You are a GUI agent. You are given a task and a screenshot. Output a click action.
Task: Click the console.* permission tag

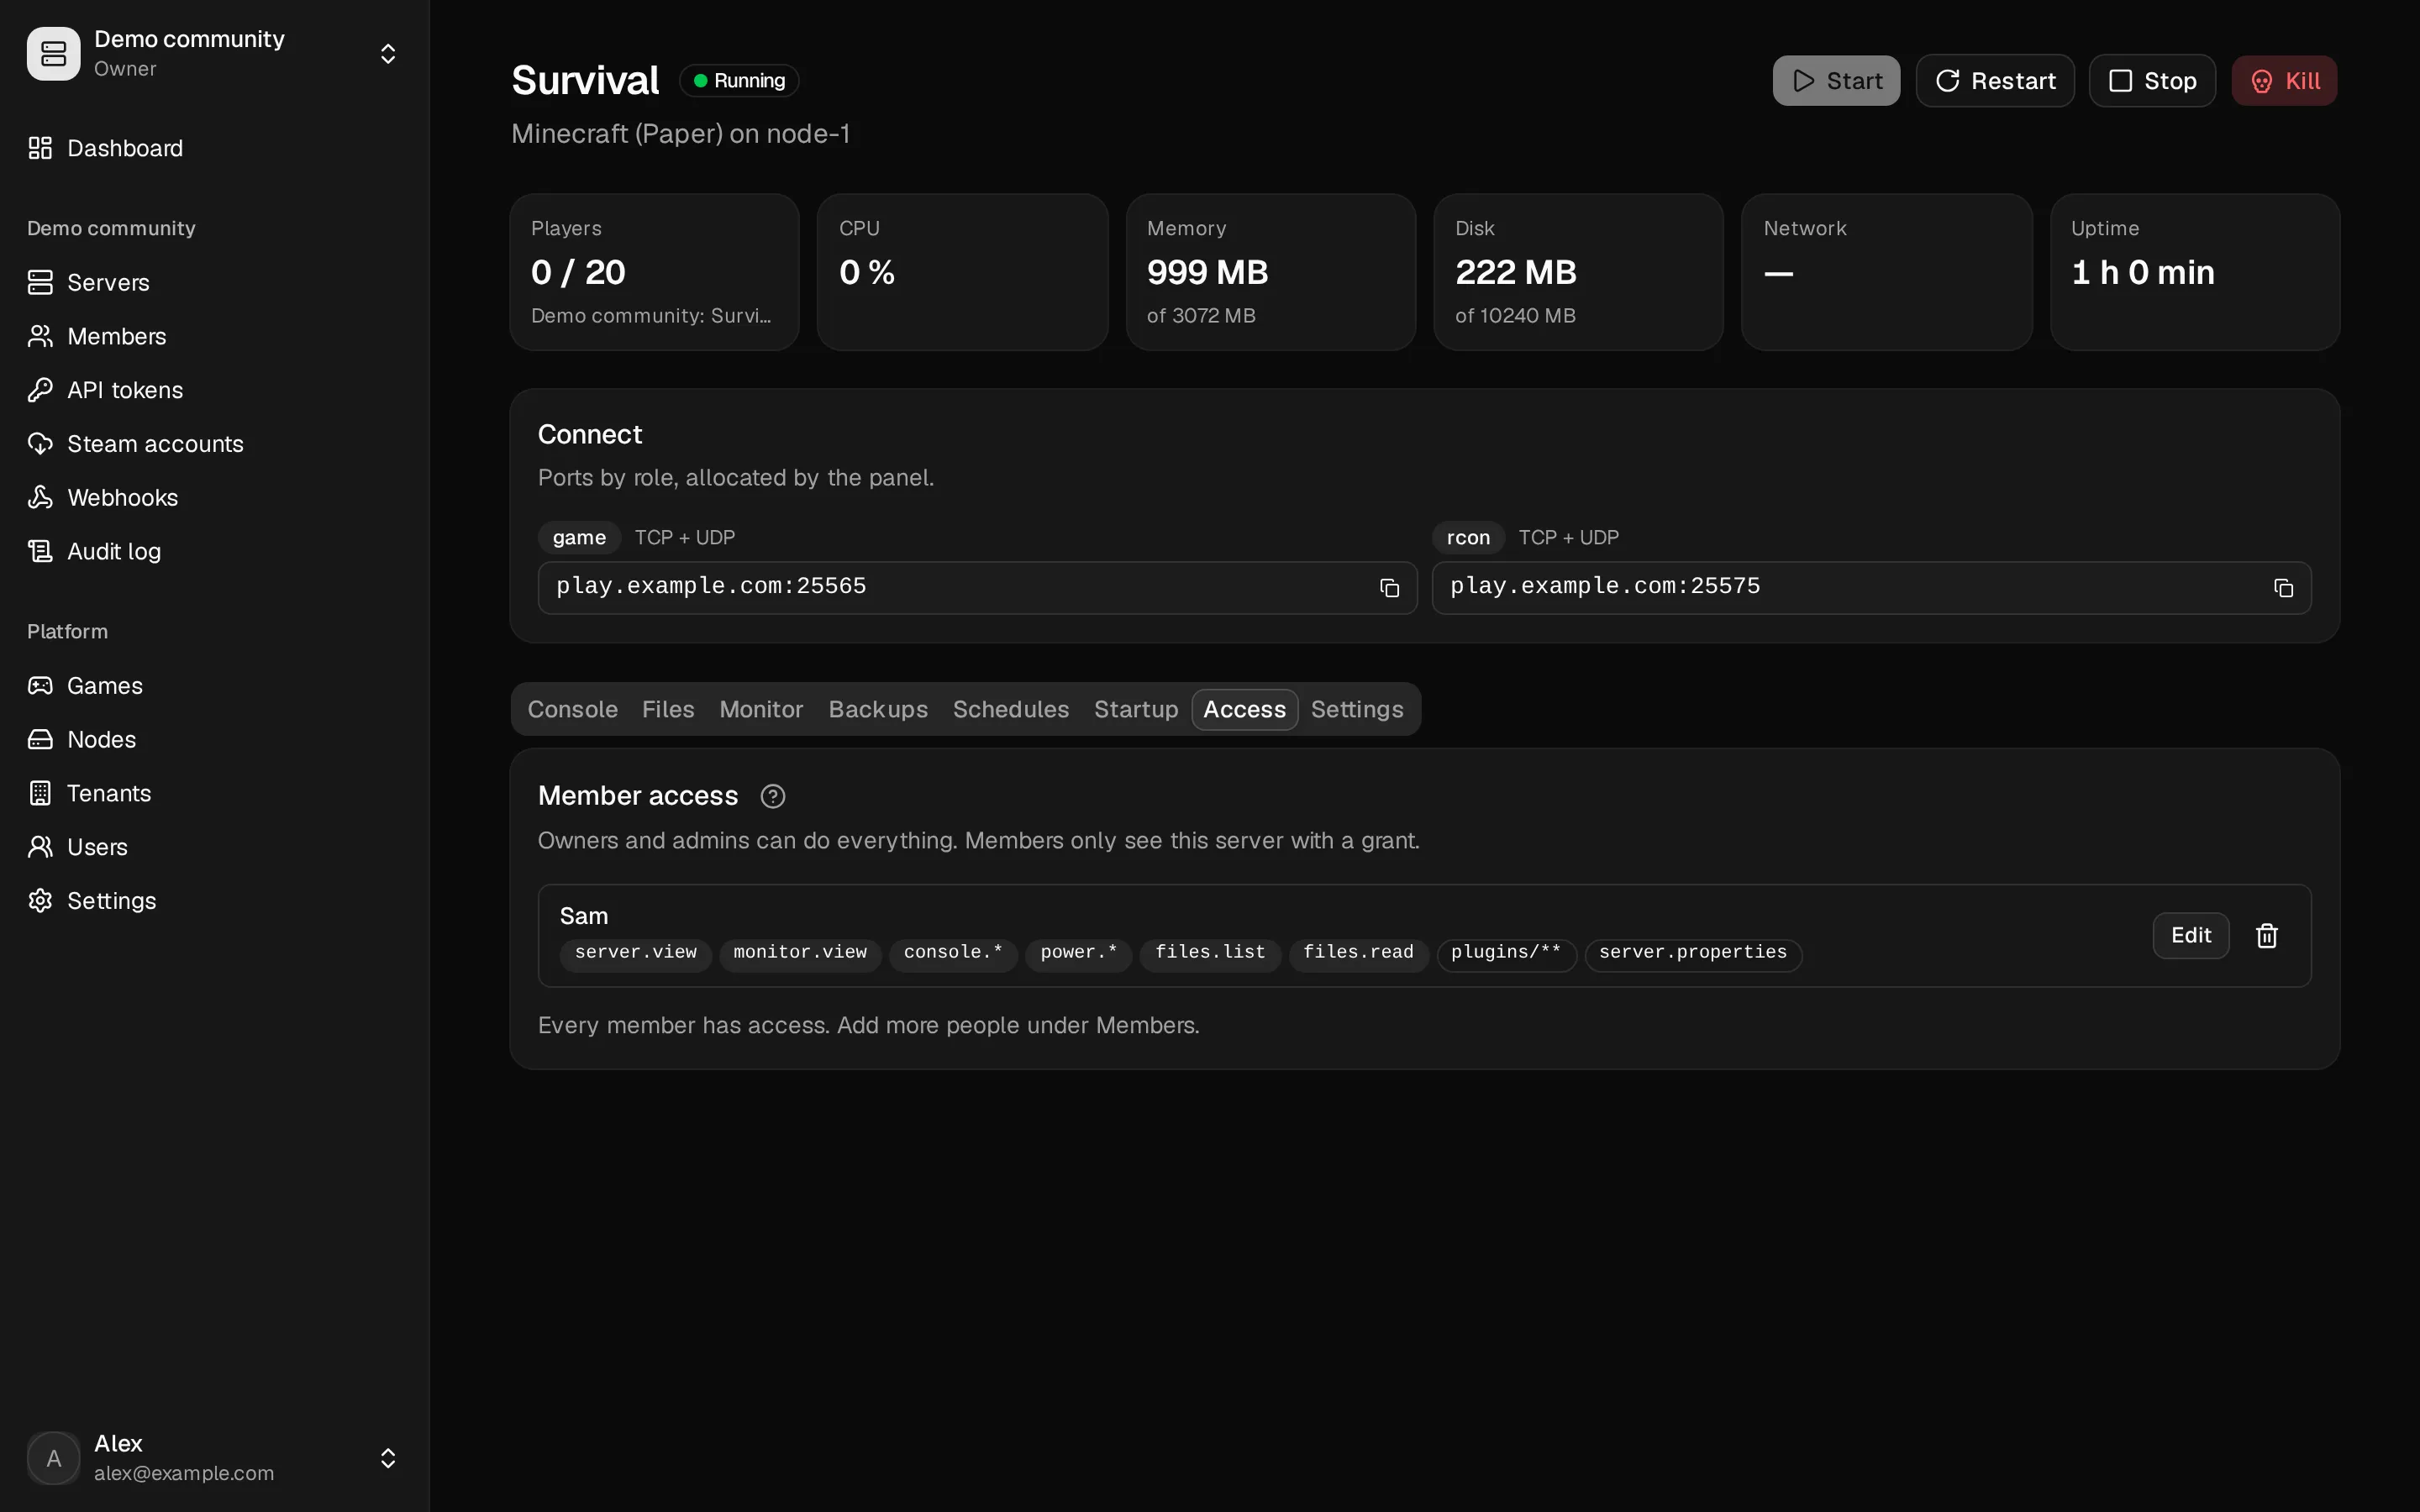pos(953,953)
